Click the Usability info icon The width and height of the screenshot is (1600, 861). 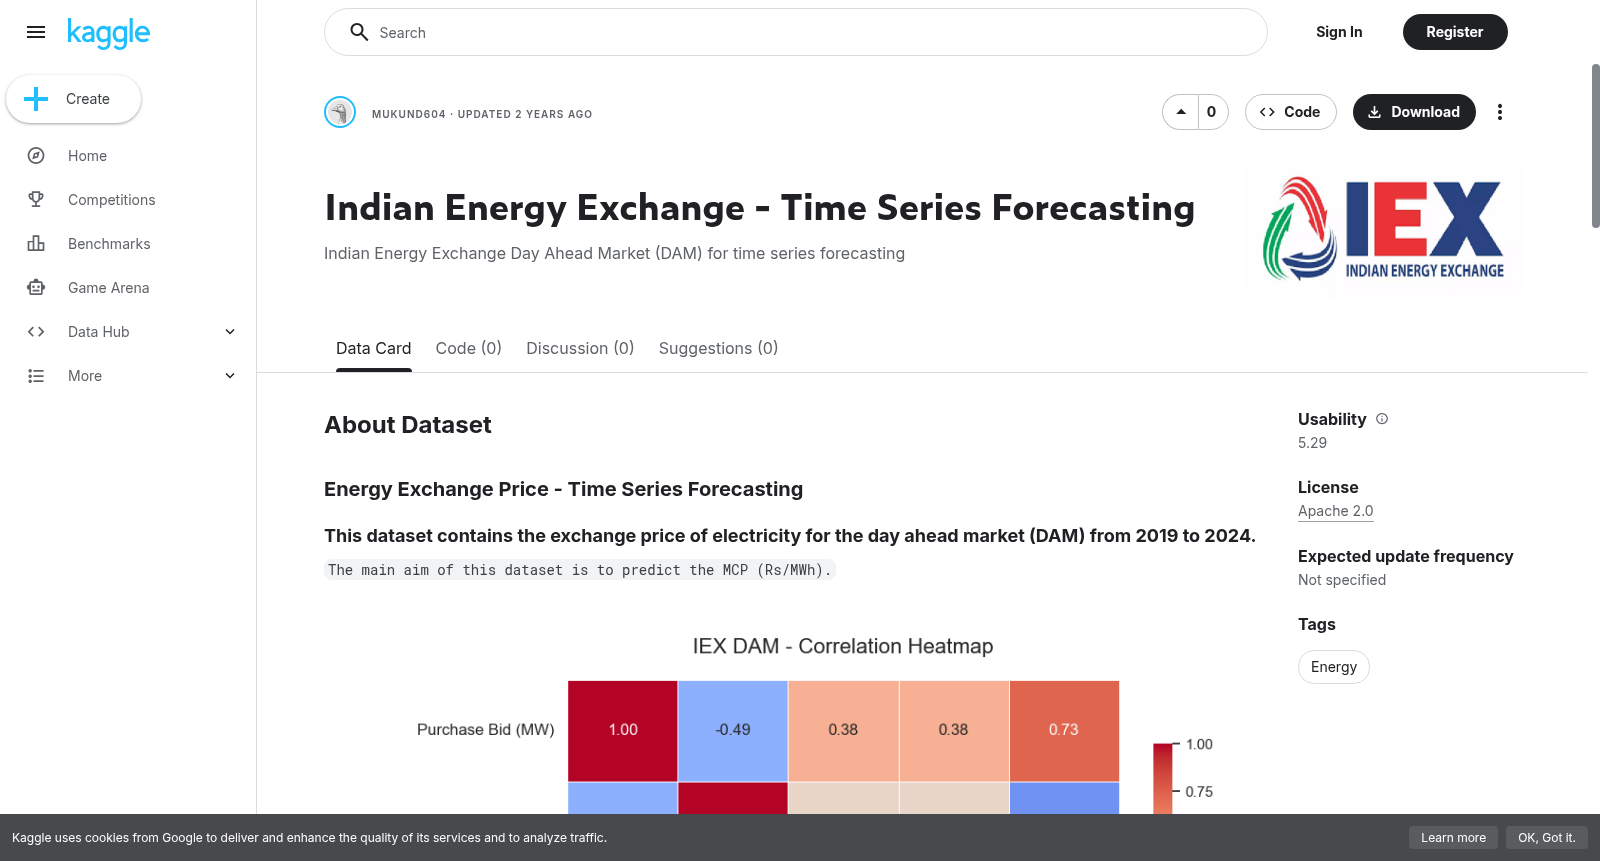coord(1382,419)
